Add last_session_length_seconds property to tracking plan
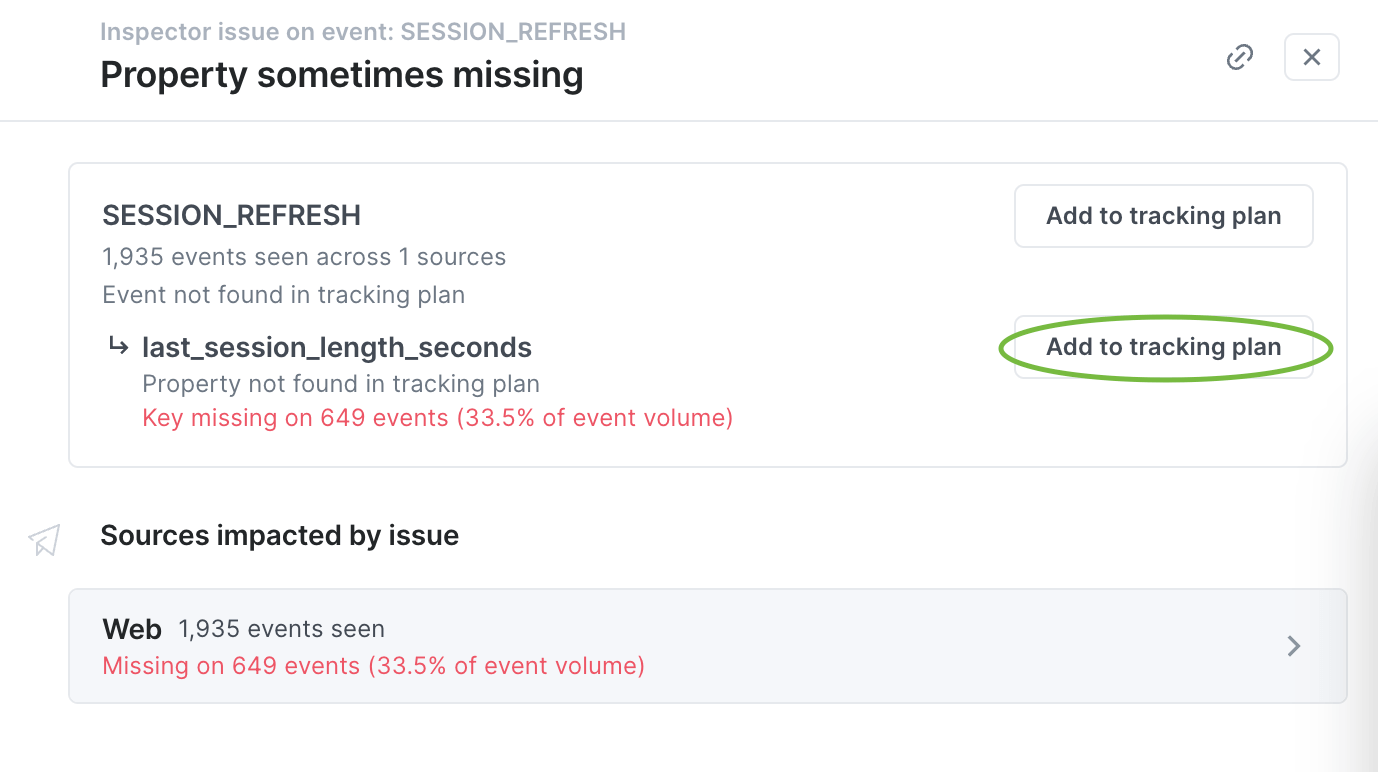This screenshot has width=1378, height=772. tap(1163, 347)
